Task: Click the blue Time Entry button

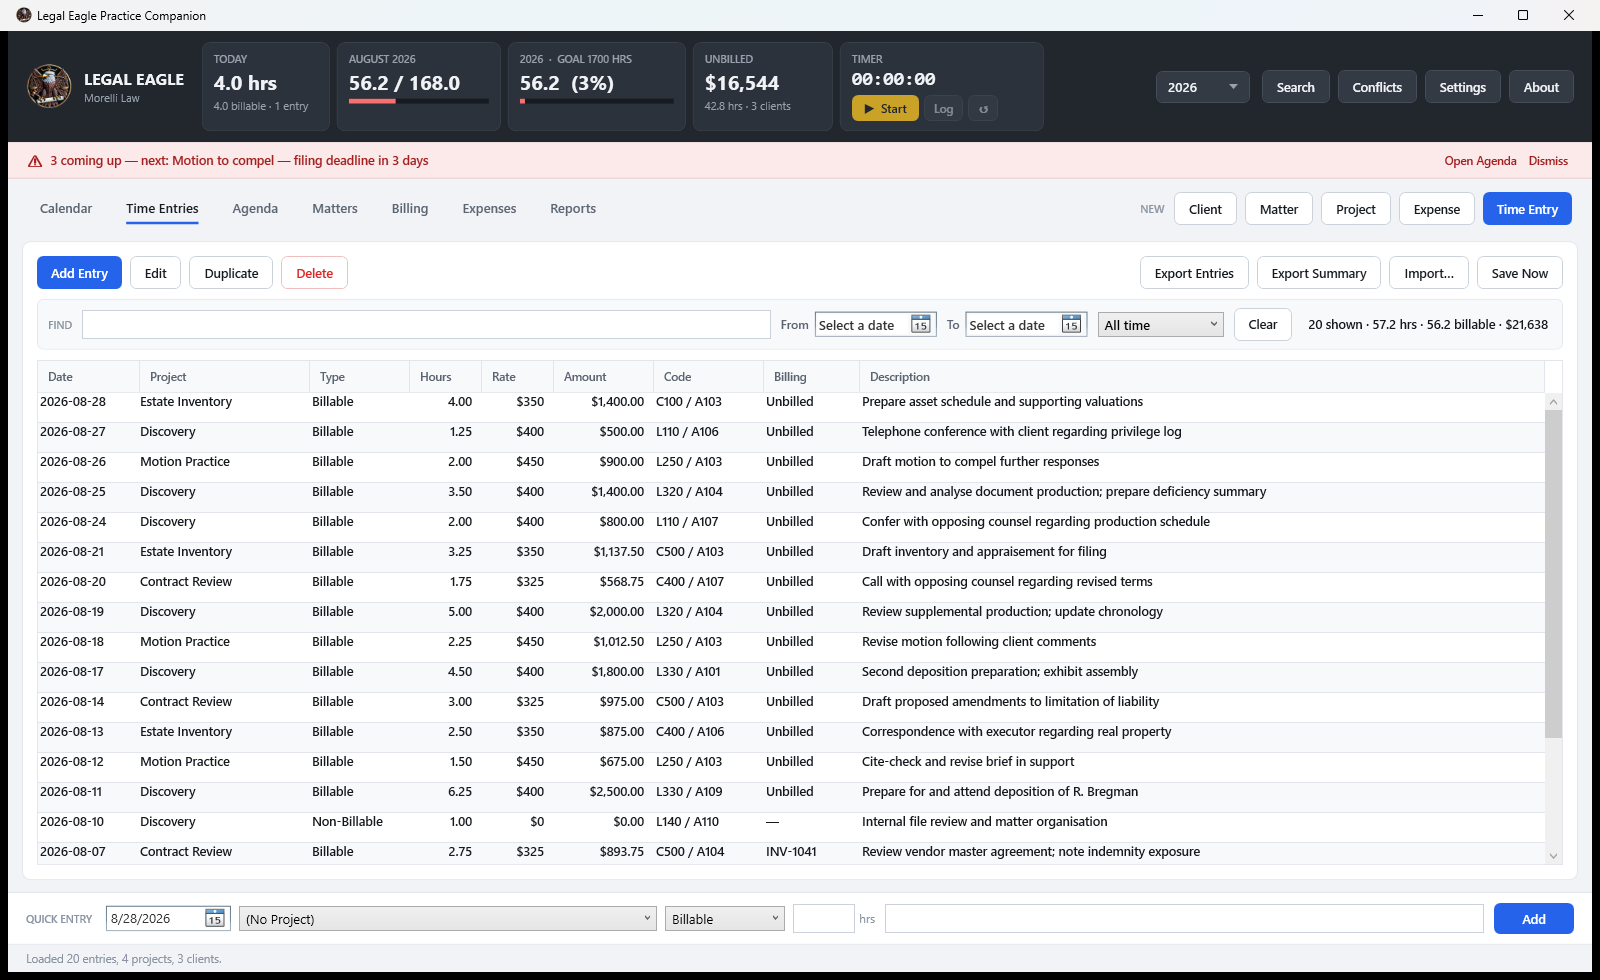Action: (1527, 209)
